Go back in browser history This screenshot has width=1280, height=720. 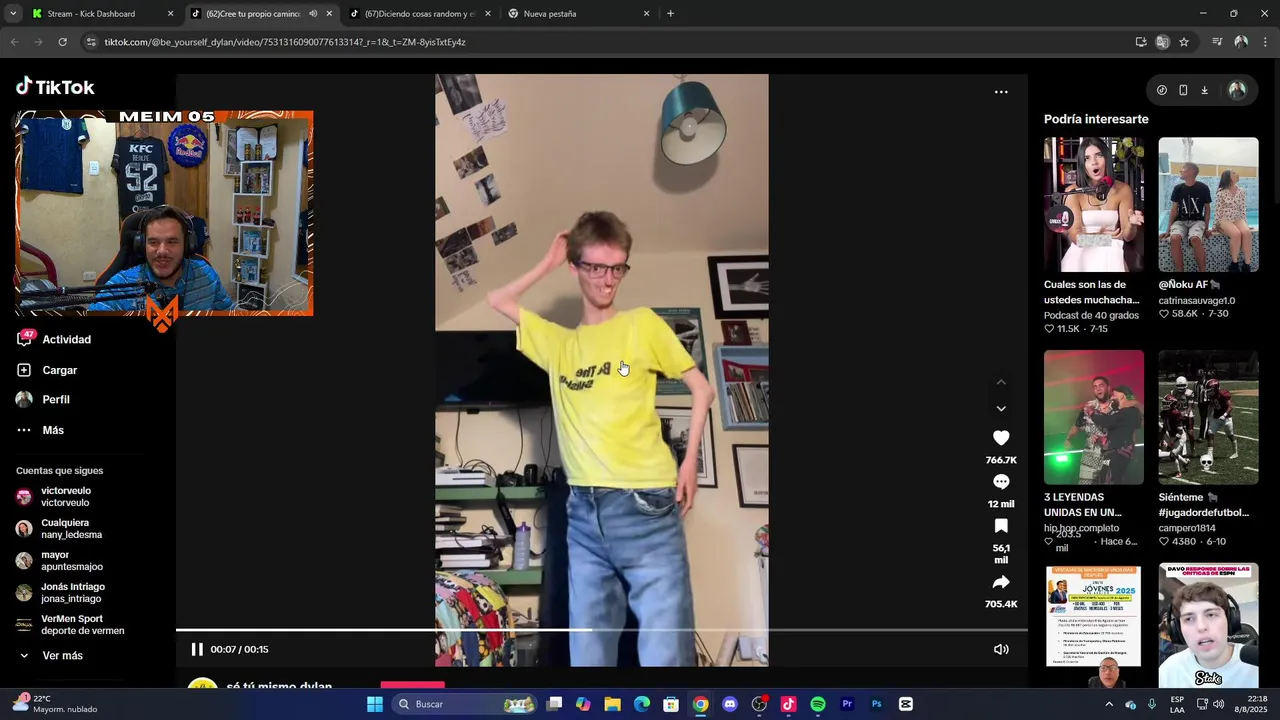click(x=14, y=42)
